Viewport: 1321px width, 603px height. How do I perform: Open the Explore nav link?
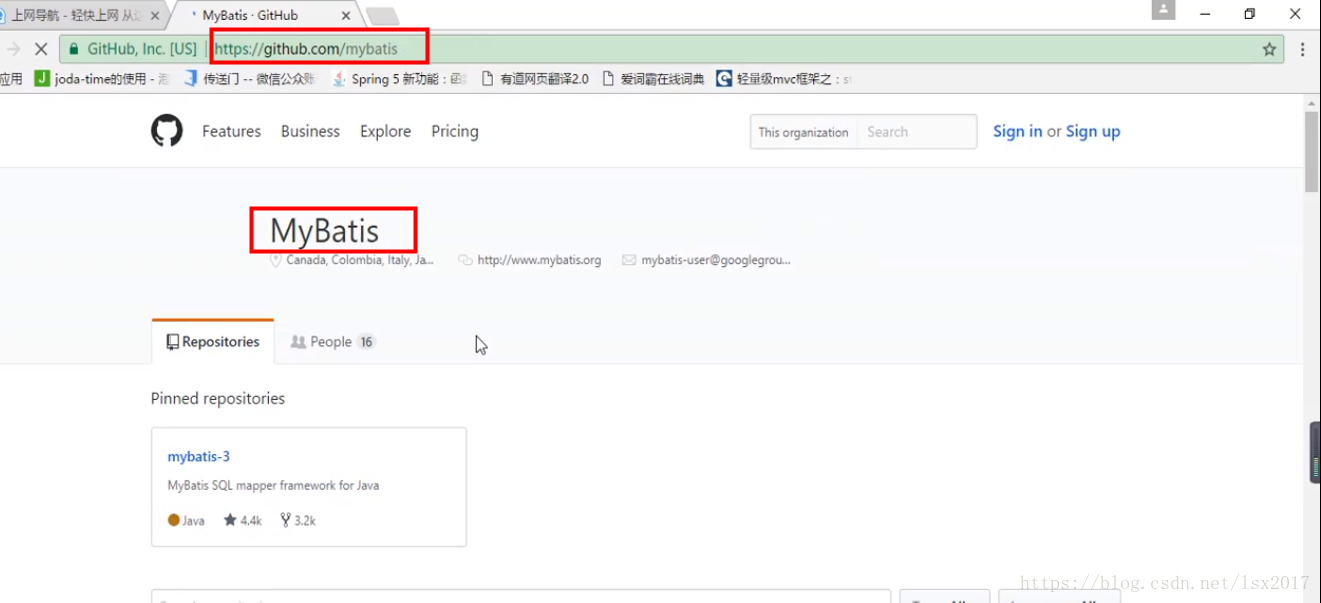click(385, 131)
